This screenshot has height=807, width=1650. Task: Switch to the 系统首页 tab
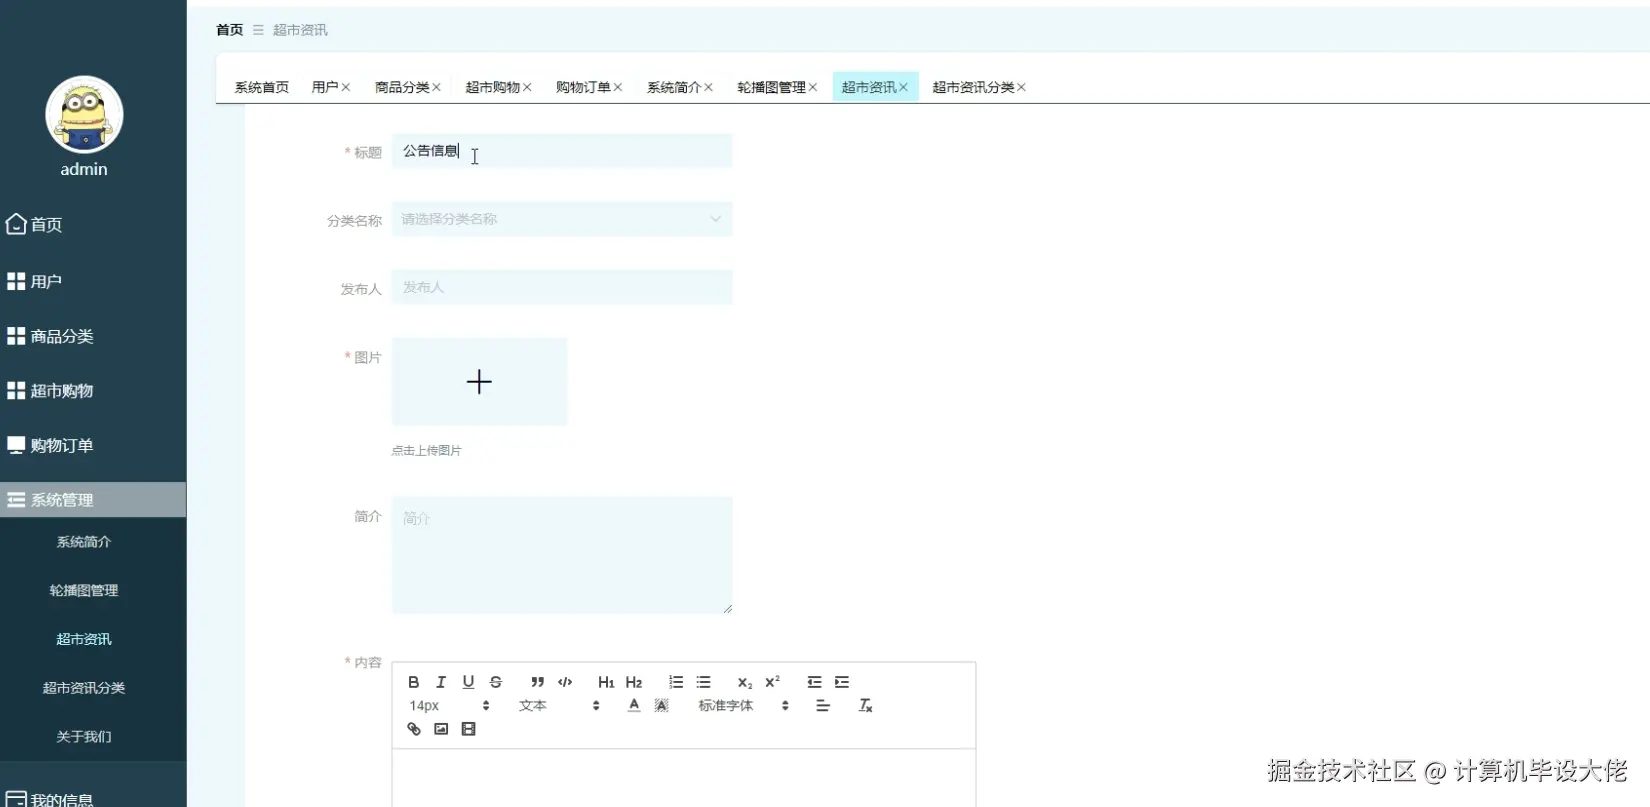[262, 87]
